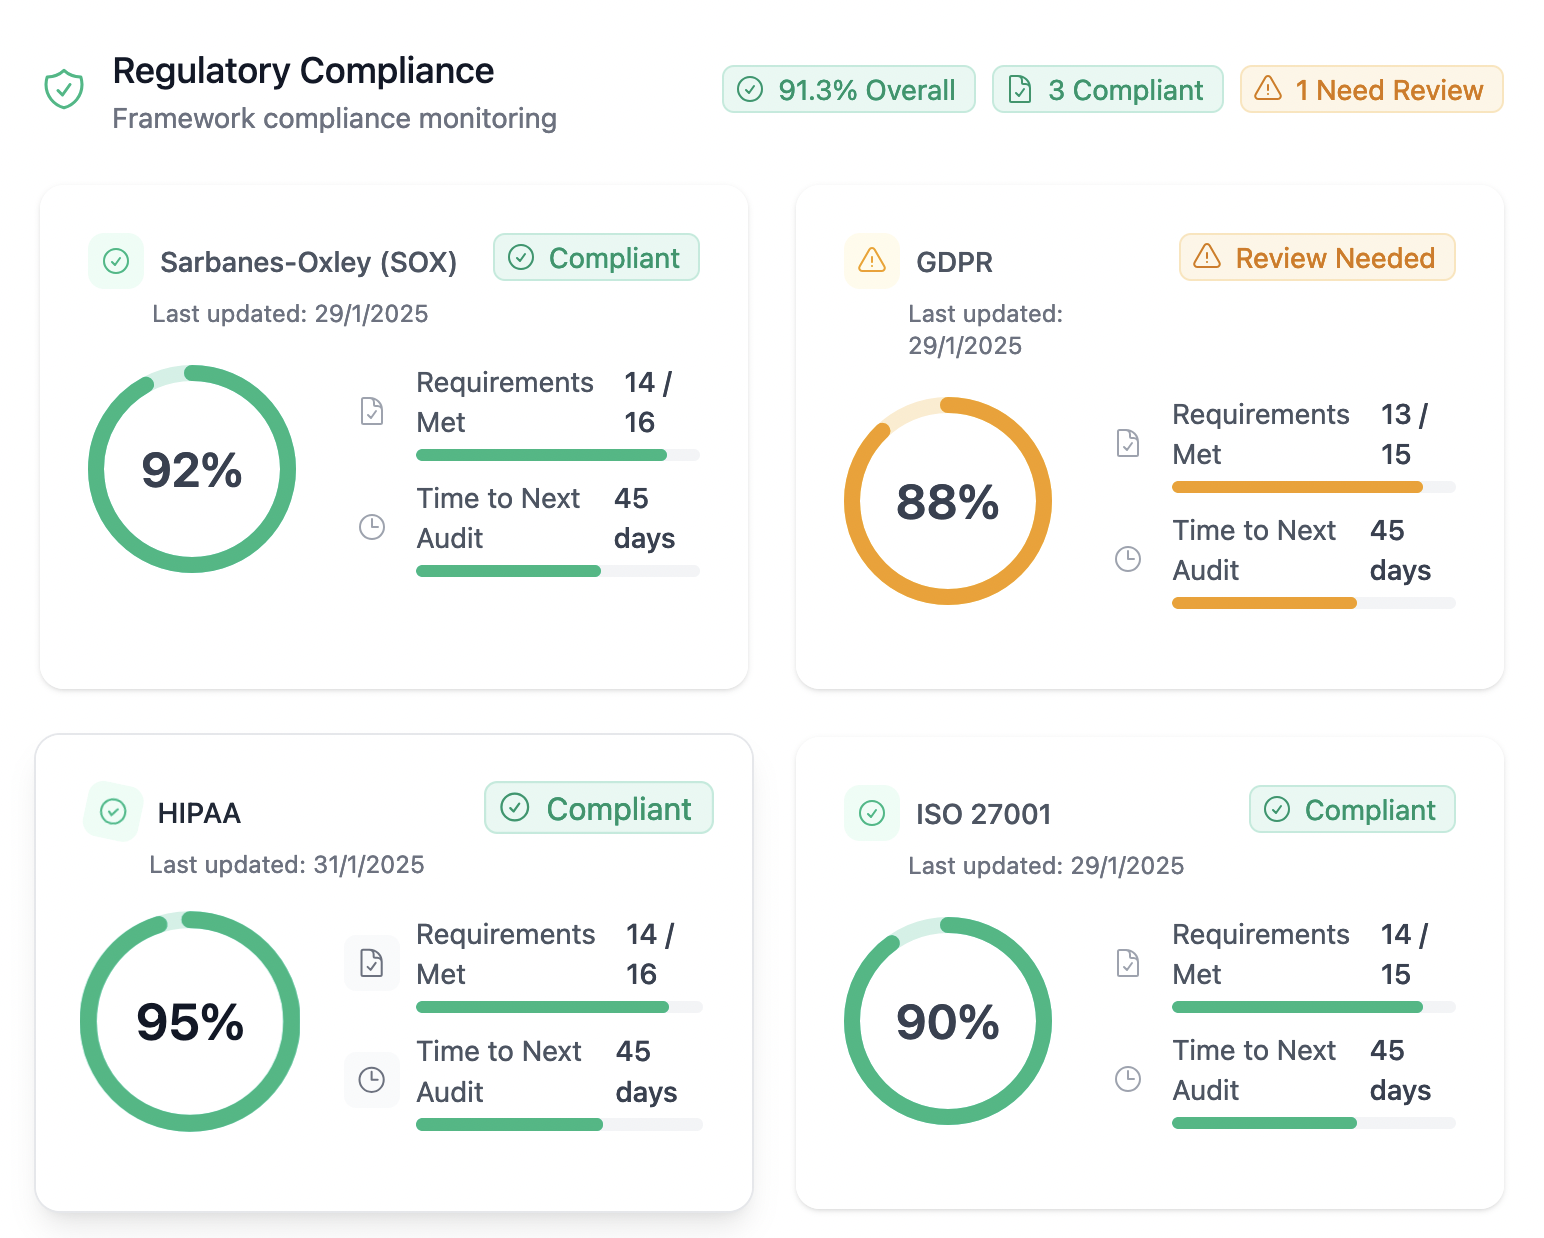The width and height of the screenshot is (1544, 1238).
Task: Click ISO 27001's Last updated: 29/1/2025 text
Action: tap(1046, 865)
